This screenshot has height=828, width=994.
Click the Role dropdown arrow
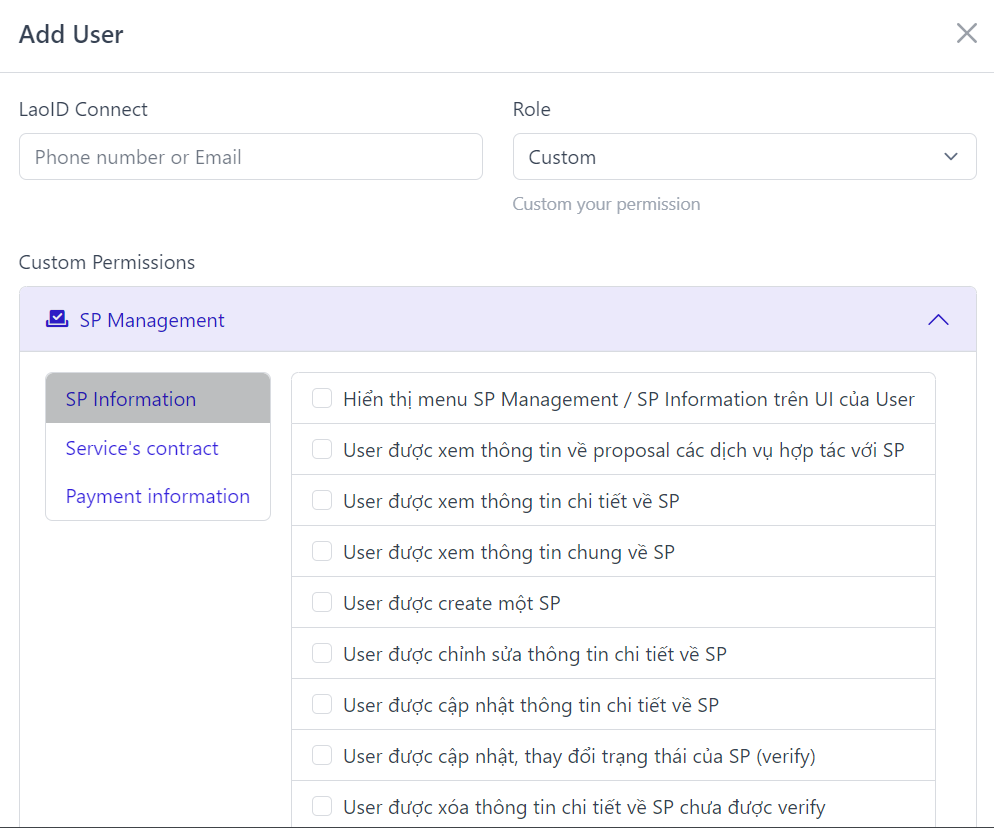coord(950,157)
